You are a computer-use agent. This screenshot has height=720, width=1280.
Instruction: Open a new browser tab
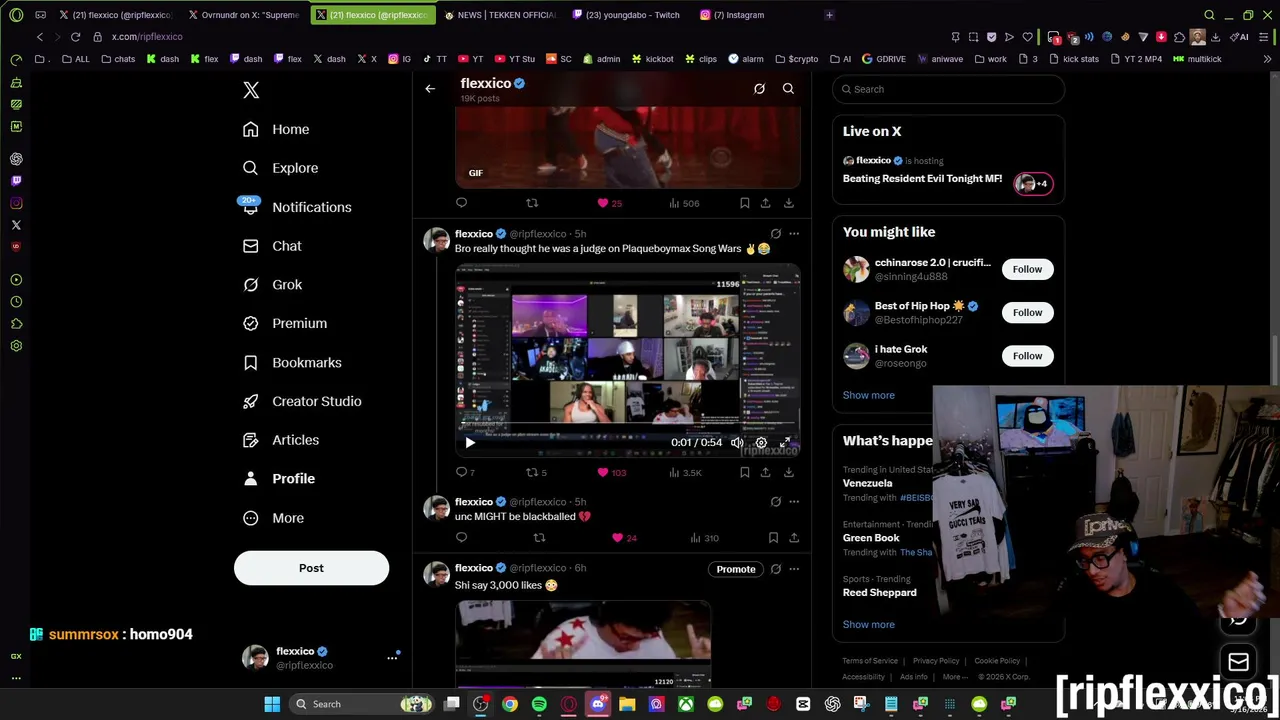click(x=829, y=15)
